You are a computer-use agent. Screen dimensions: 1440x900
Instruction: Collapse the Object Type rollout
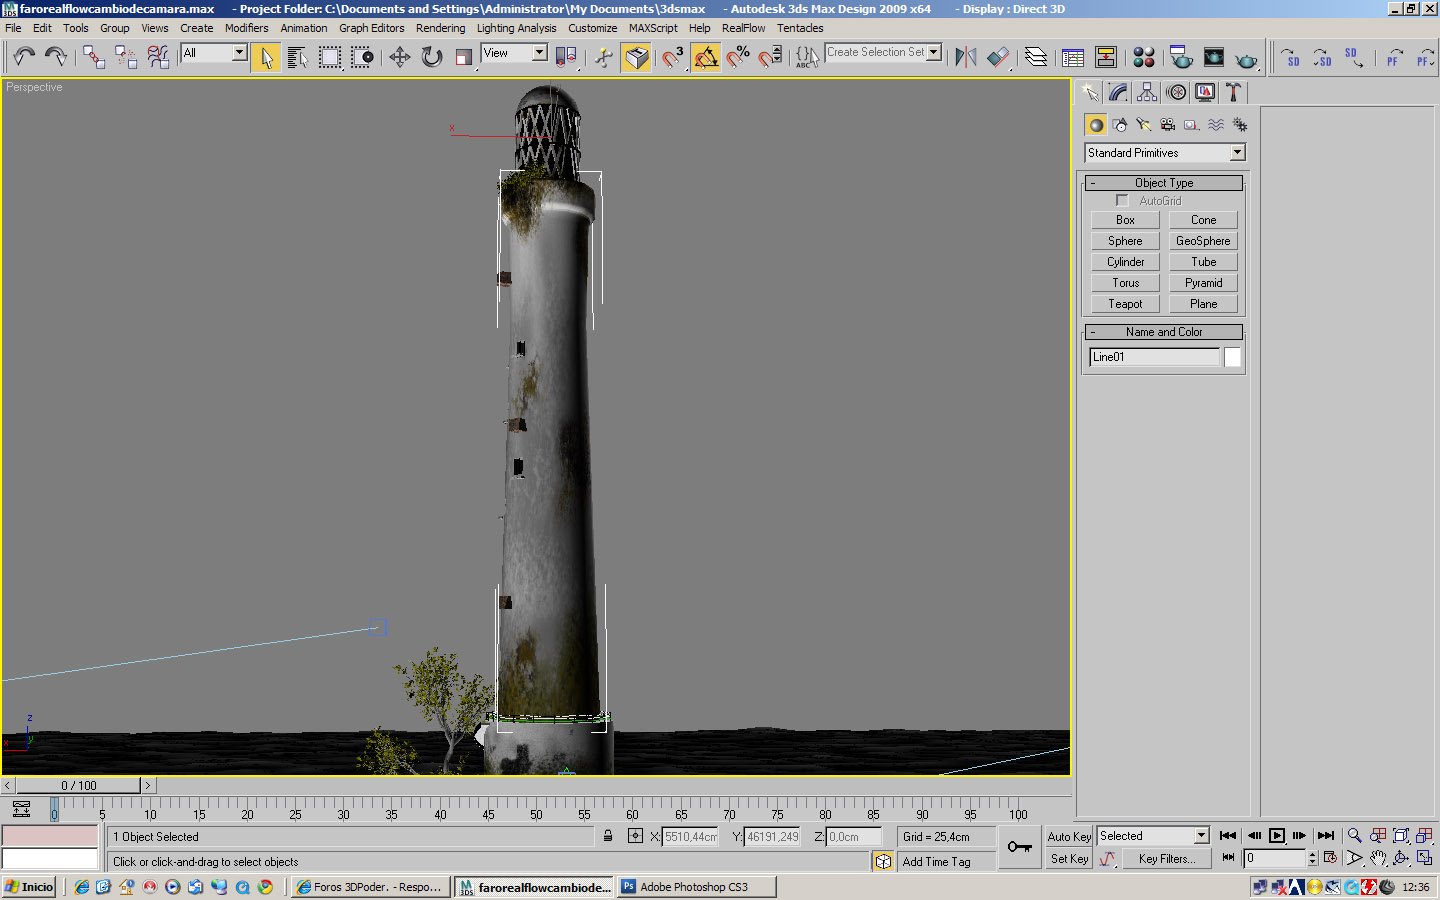point(1164,183)
